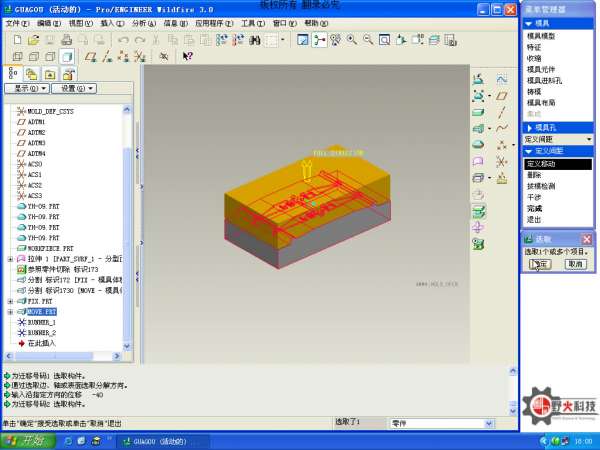Open a file with the folder icon
The height and width of the screenshot is (450, 600).
tap(34, 40)
